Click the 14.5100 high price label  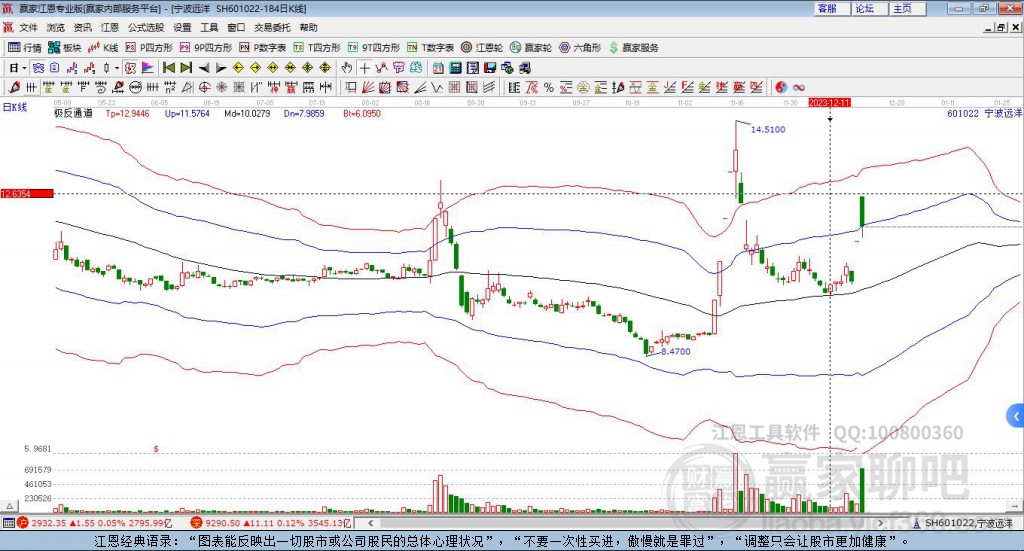click(x=768, y=129)
